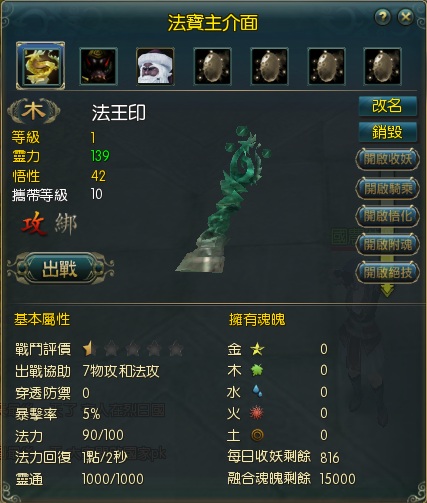
Task: Select the red-eyed demon mask slot
Action: 98,66
